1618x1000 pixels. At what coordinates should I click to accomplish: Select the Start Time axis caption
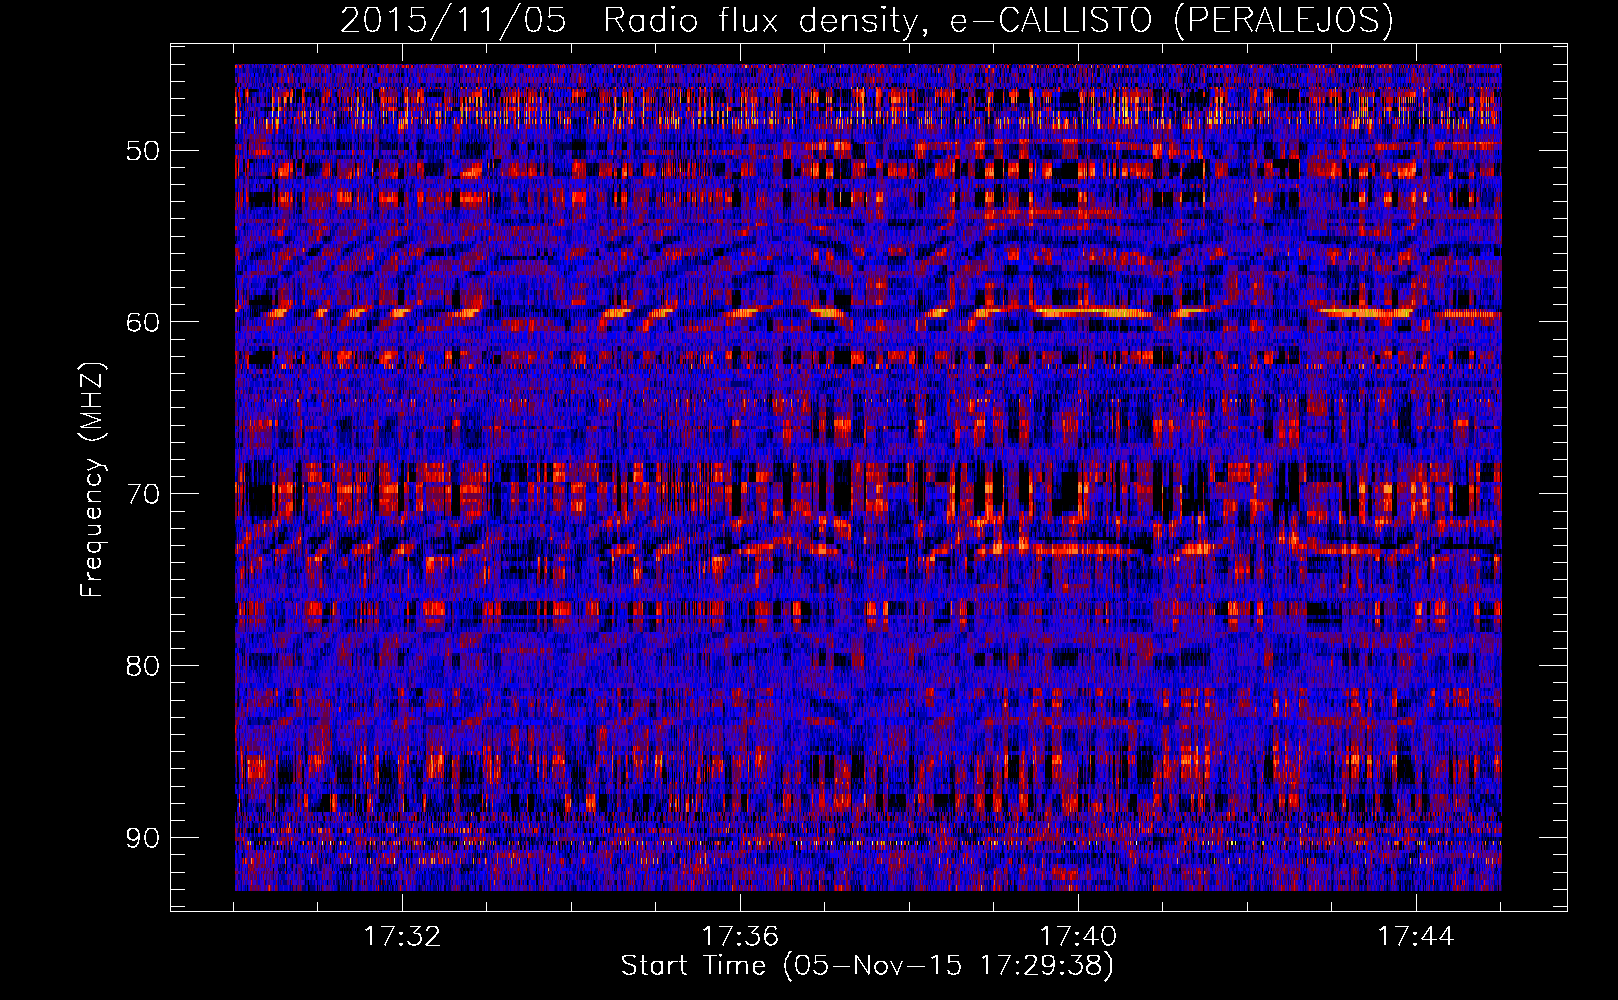coord(867,966)
